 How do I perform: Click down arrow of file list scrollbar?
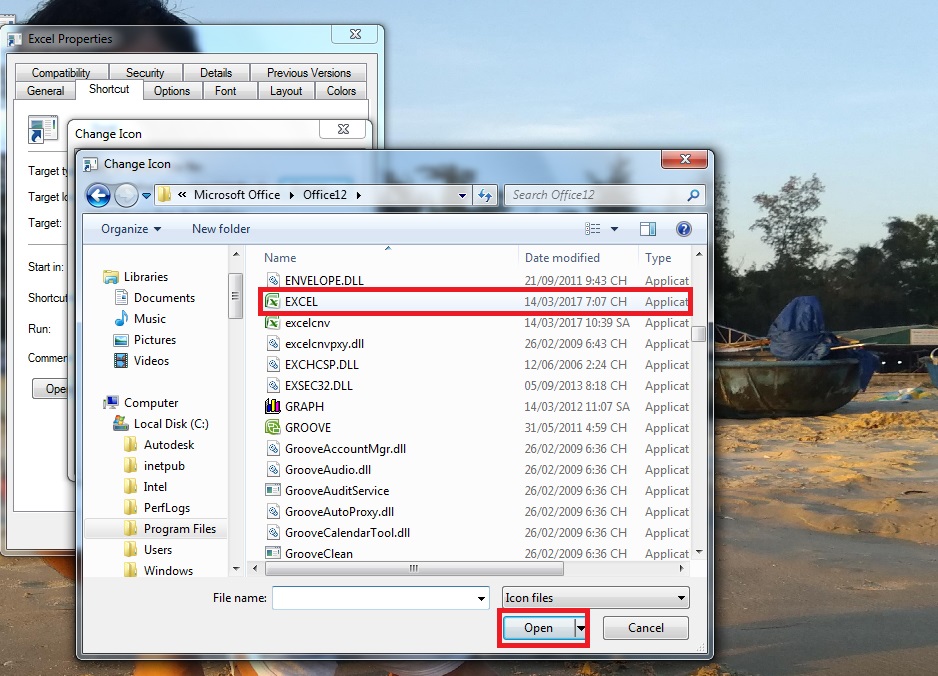coord(699,552)
